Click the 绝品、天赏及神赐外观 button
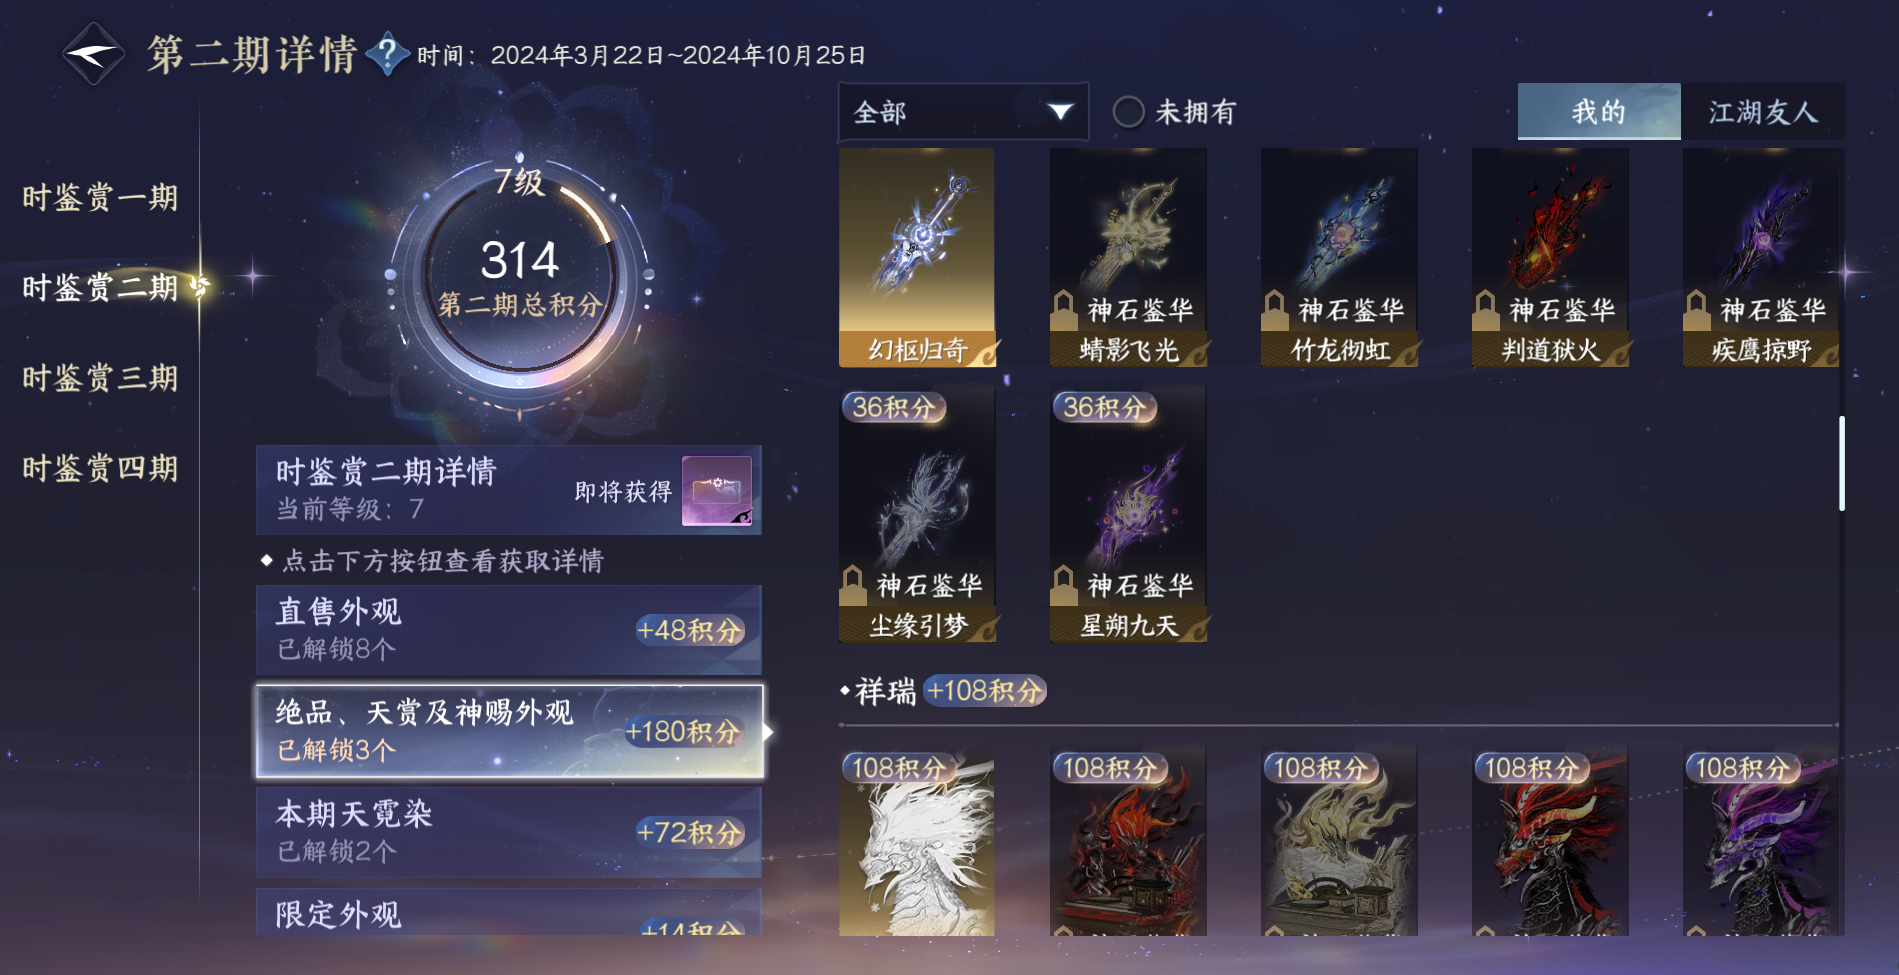The height and width of the screenshot is (975, 1899). point(510,732)
